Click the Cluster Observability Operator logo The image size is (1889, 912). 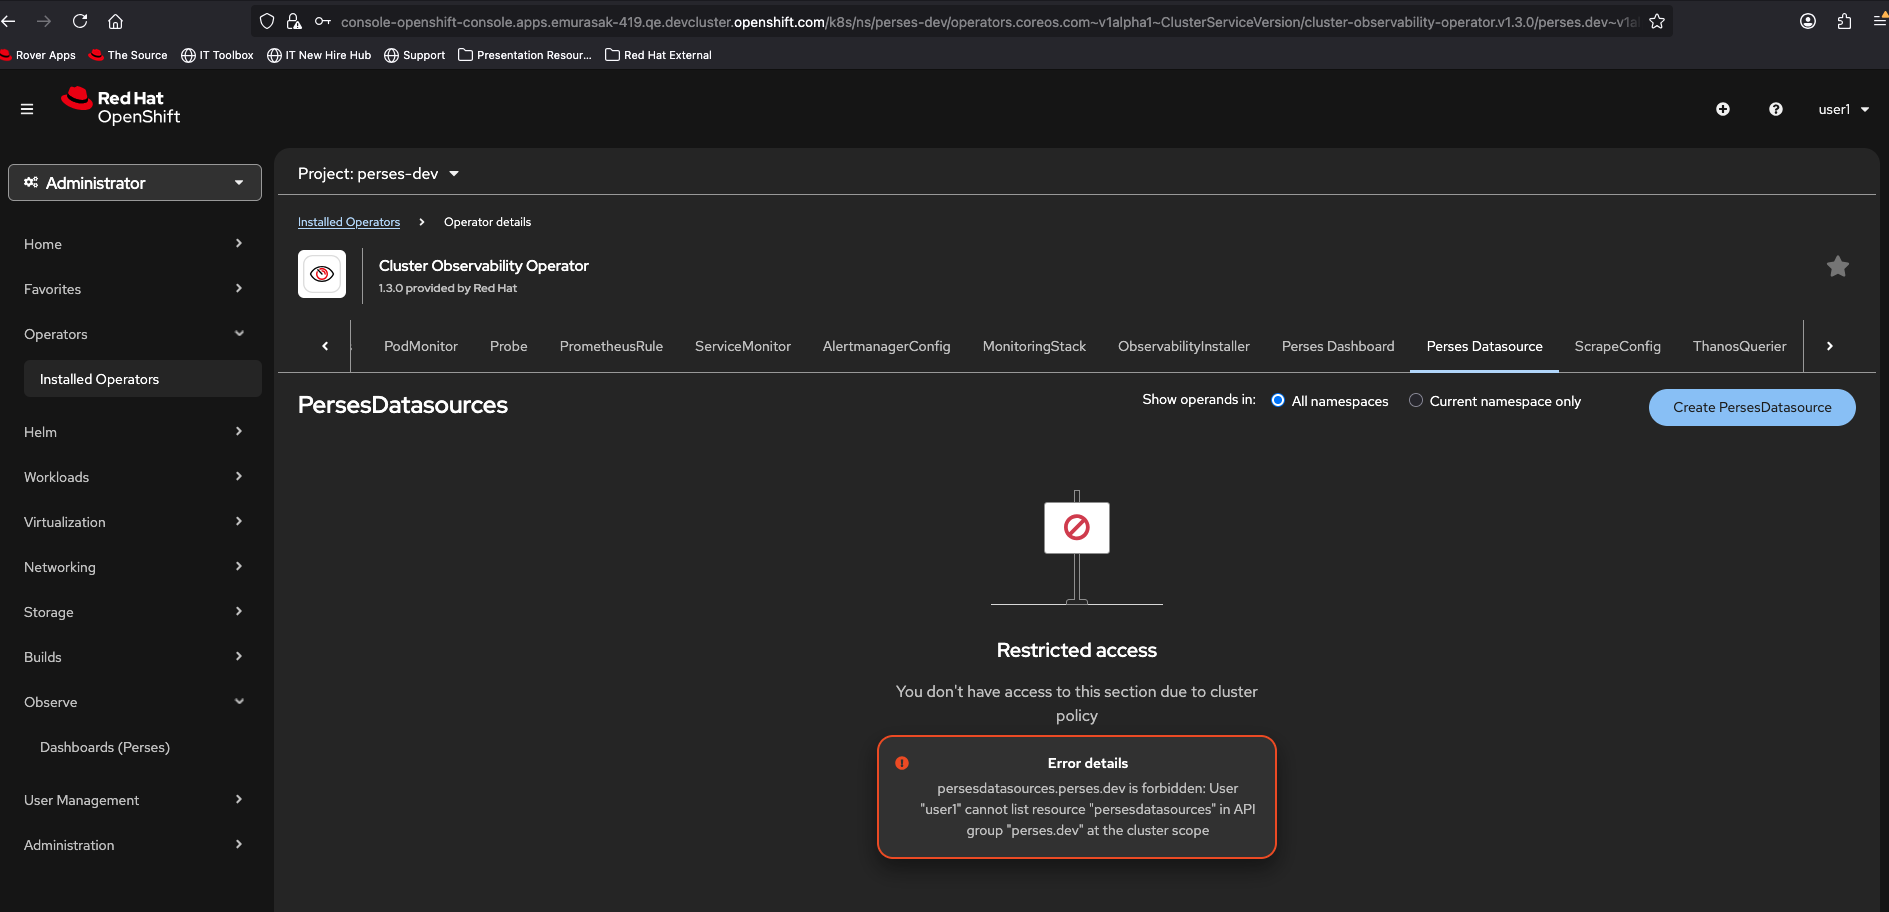point(322,274)
